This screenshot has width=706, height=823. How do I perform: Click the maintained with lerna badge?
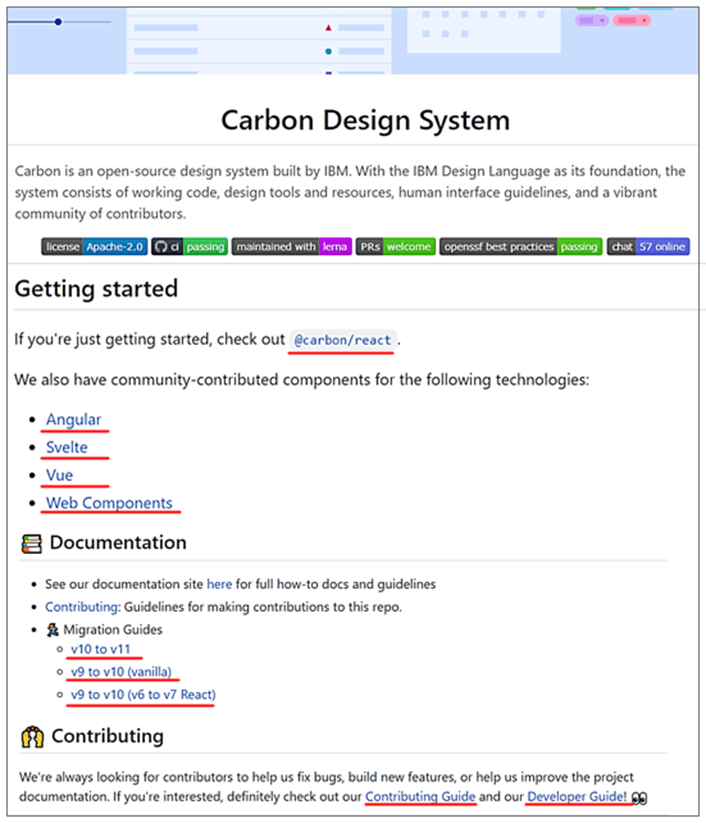click(291, 247)
